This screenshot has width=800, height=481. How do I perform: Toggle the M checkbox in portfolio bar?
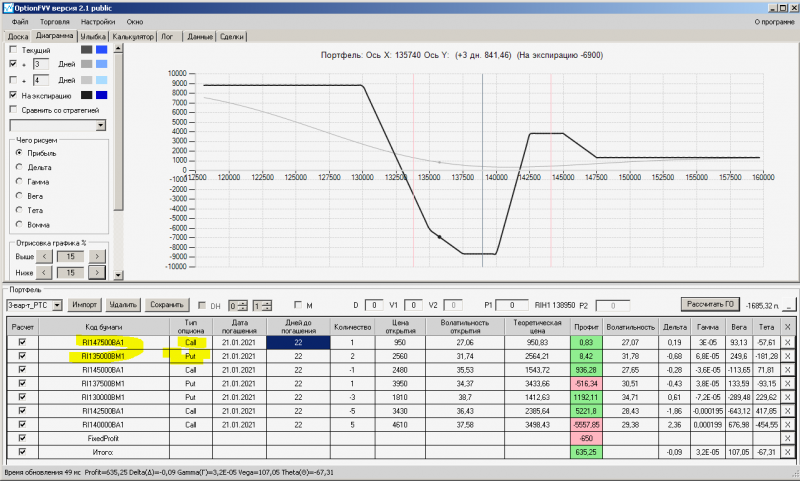pos(298,305)
